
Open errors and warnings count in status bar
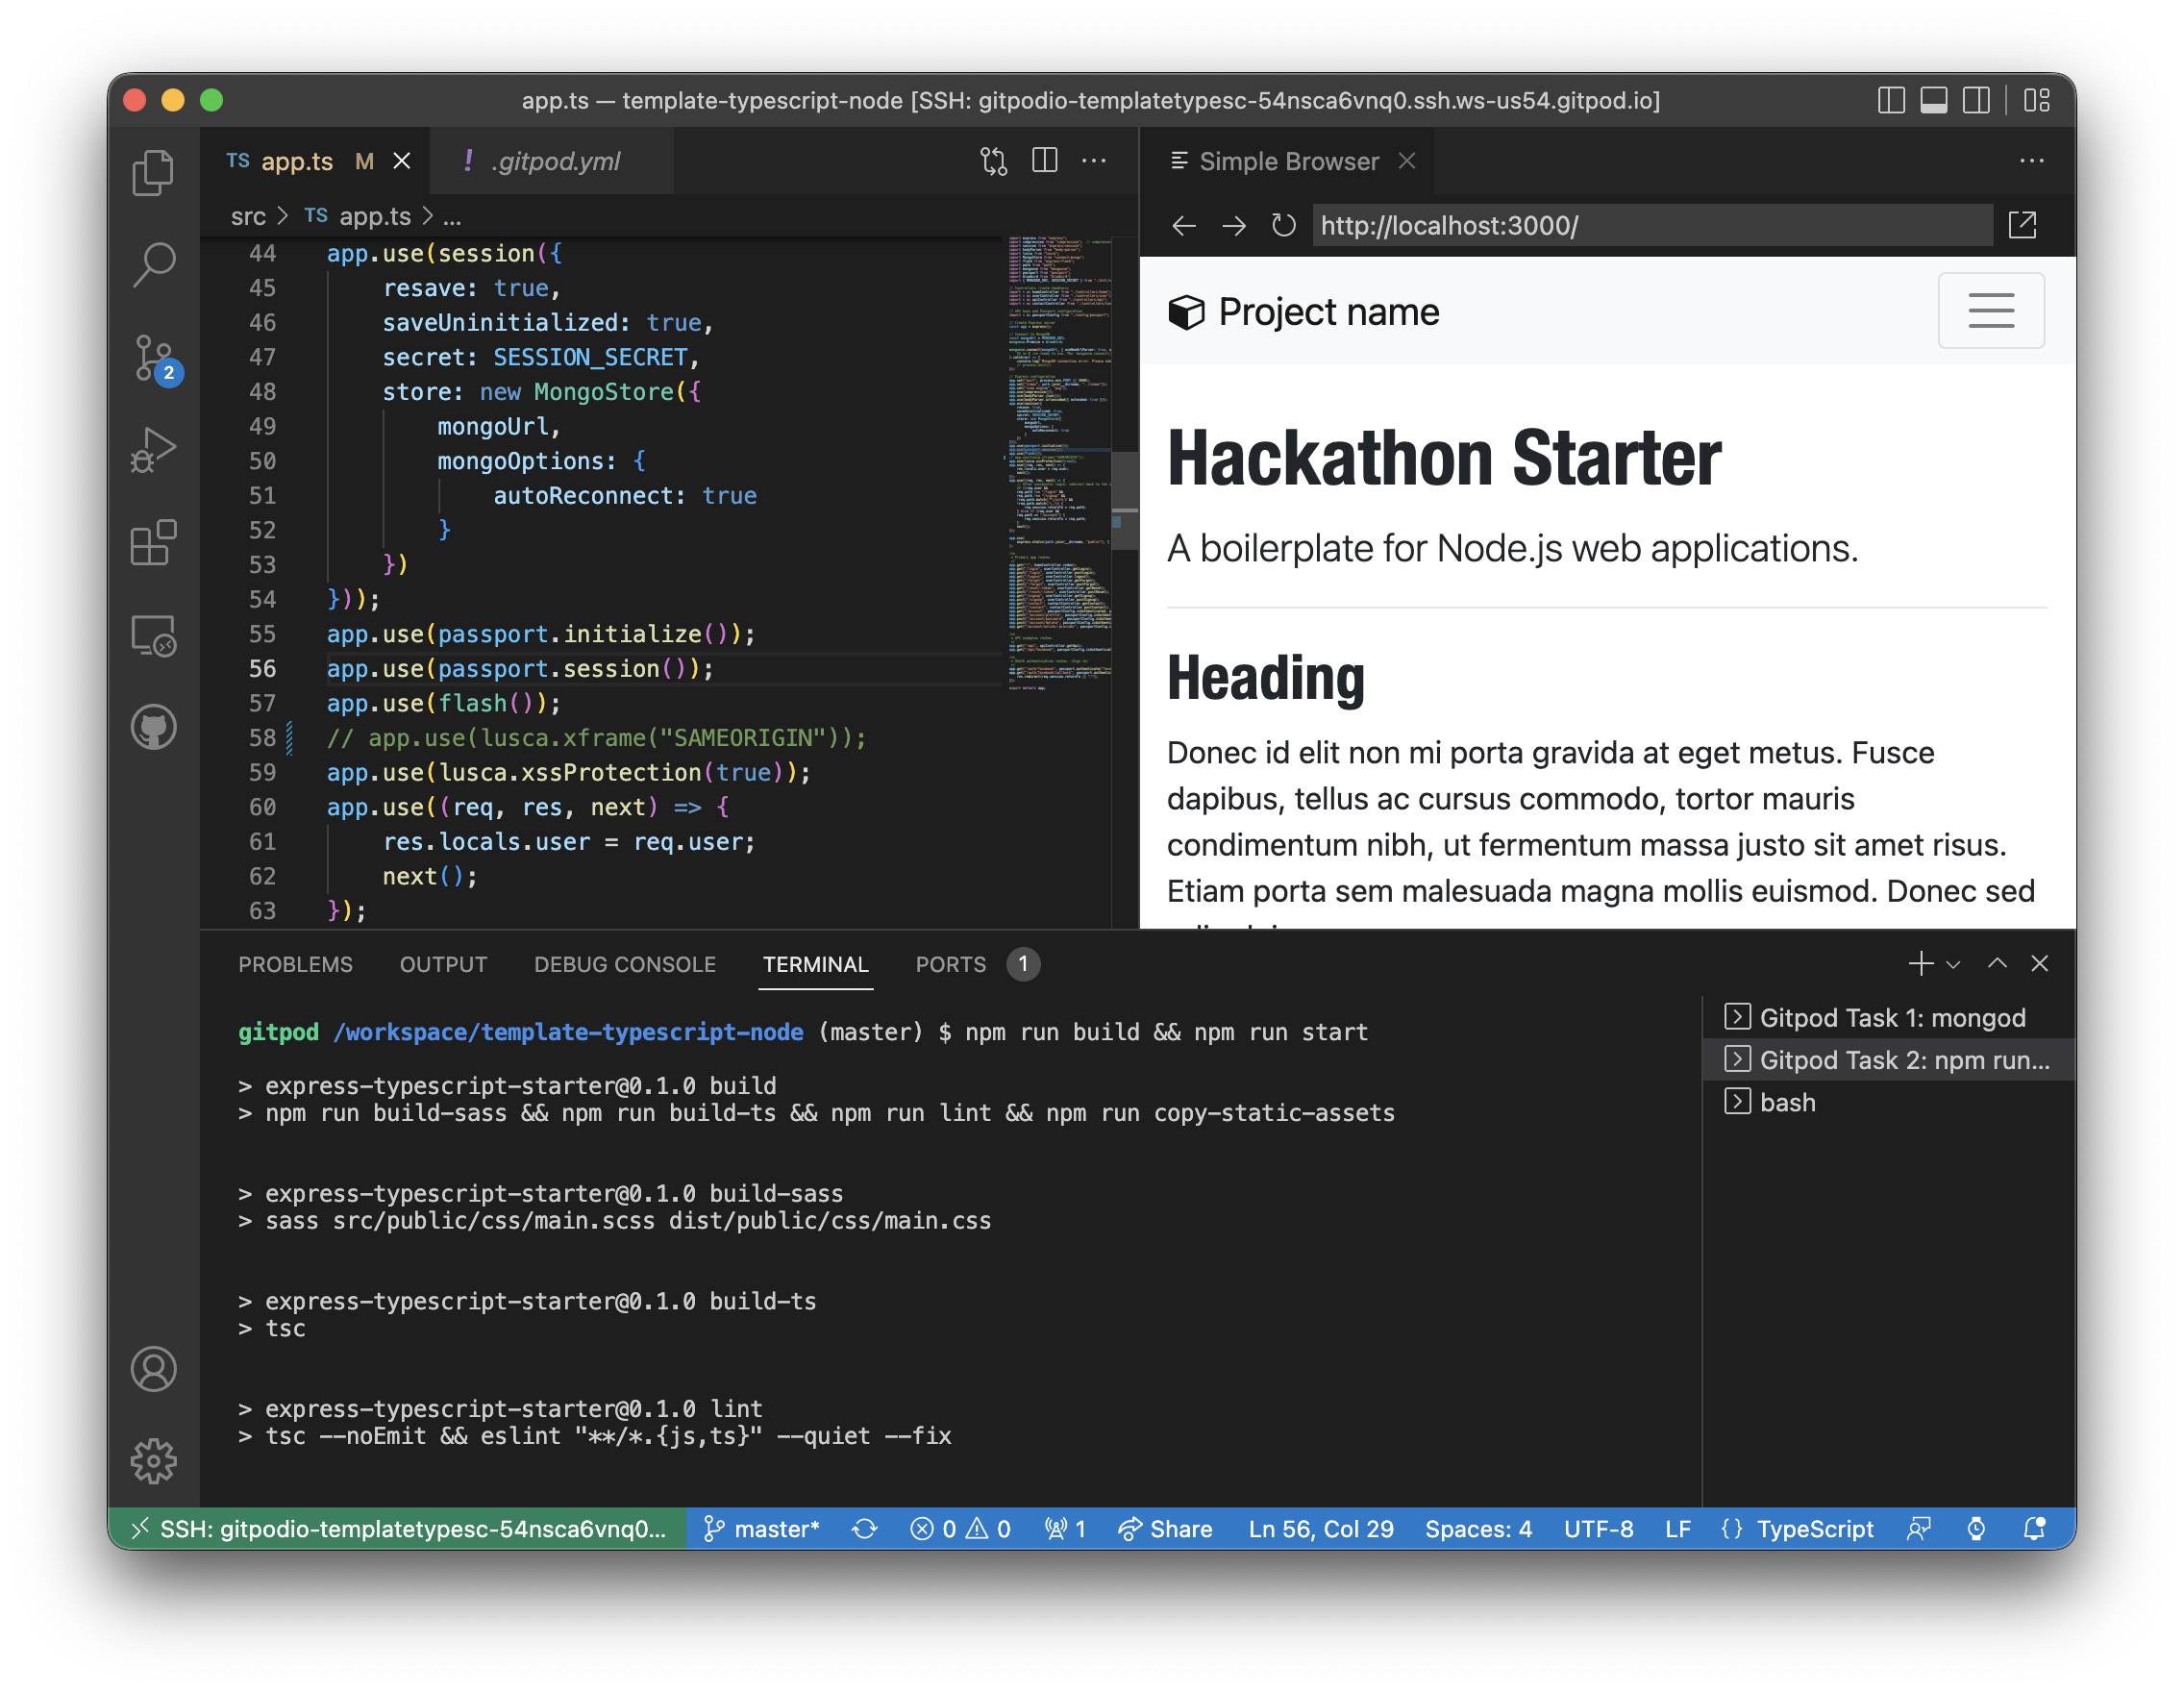coord(960,1529)
